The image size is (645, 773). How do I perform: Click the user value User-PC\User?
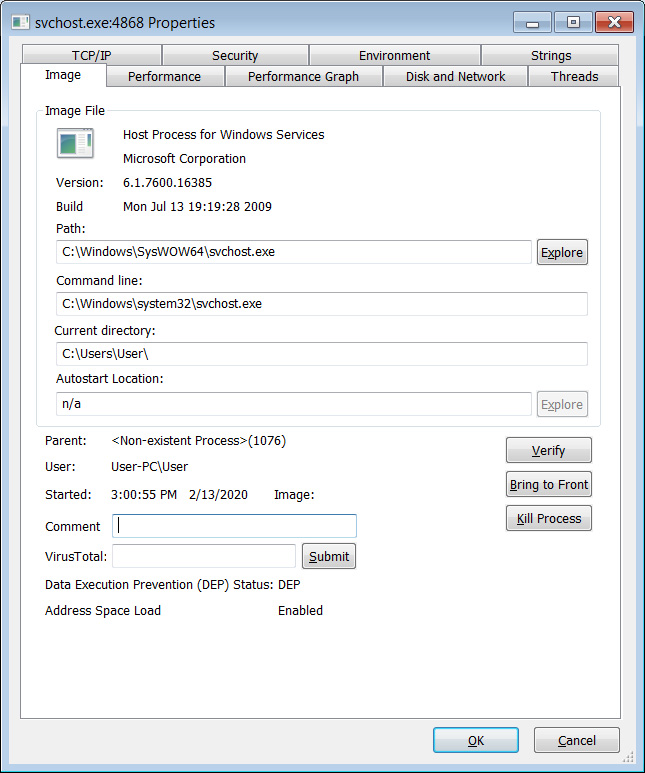tap(149, 466)
